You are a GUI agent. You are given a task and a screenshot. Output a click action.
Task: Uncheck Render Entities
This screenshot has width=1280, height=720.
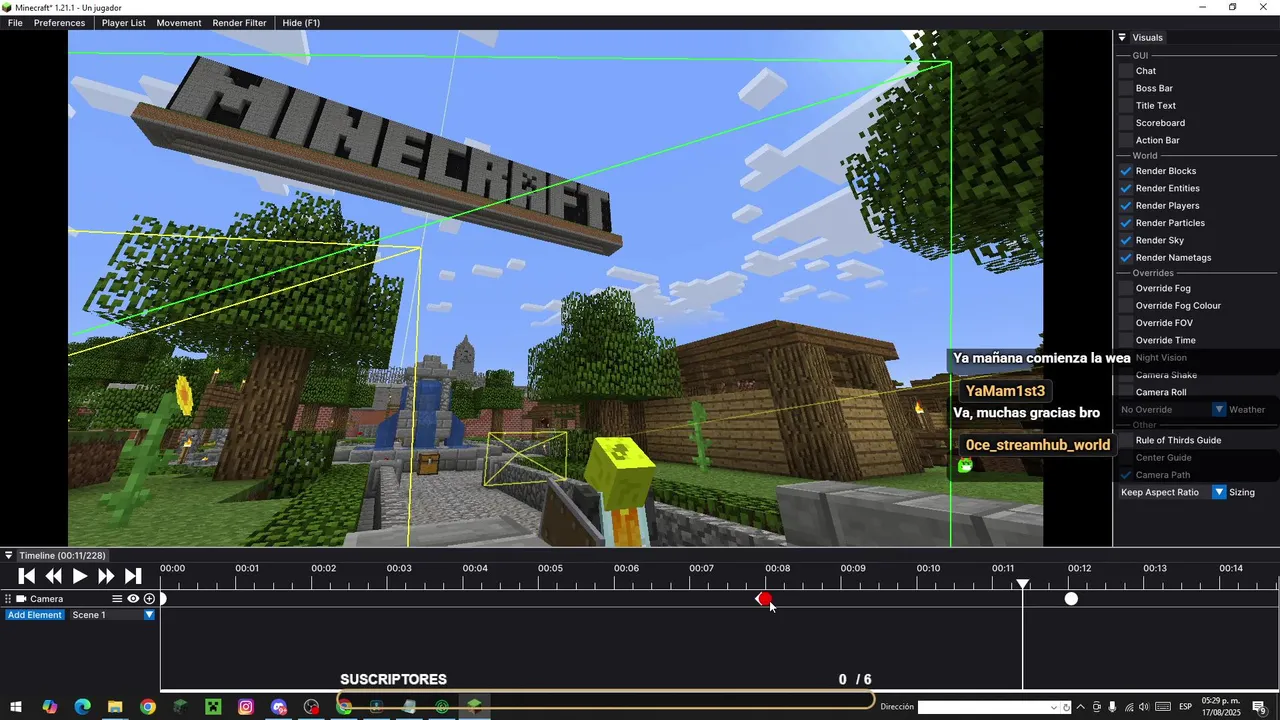point(1126,188)
